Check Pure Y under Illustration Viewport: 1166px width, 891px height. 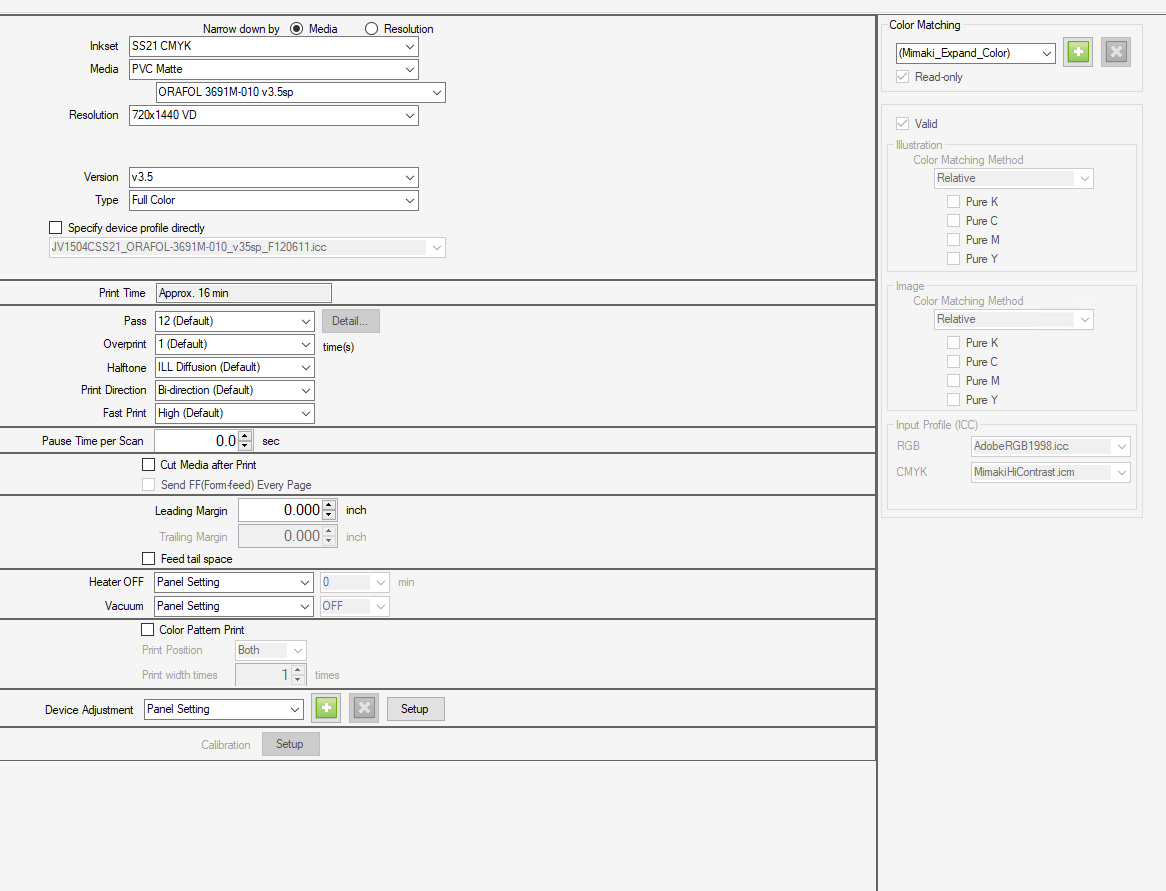953,258
